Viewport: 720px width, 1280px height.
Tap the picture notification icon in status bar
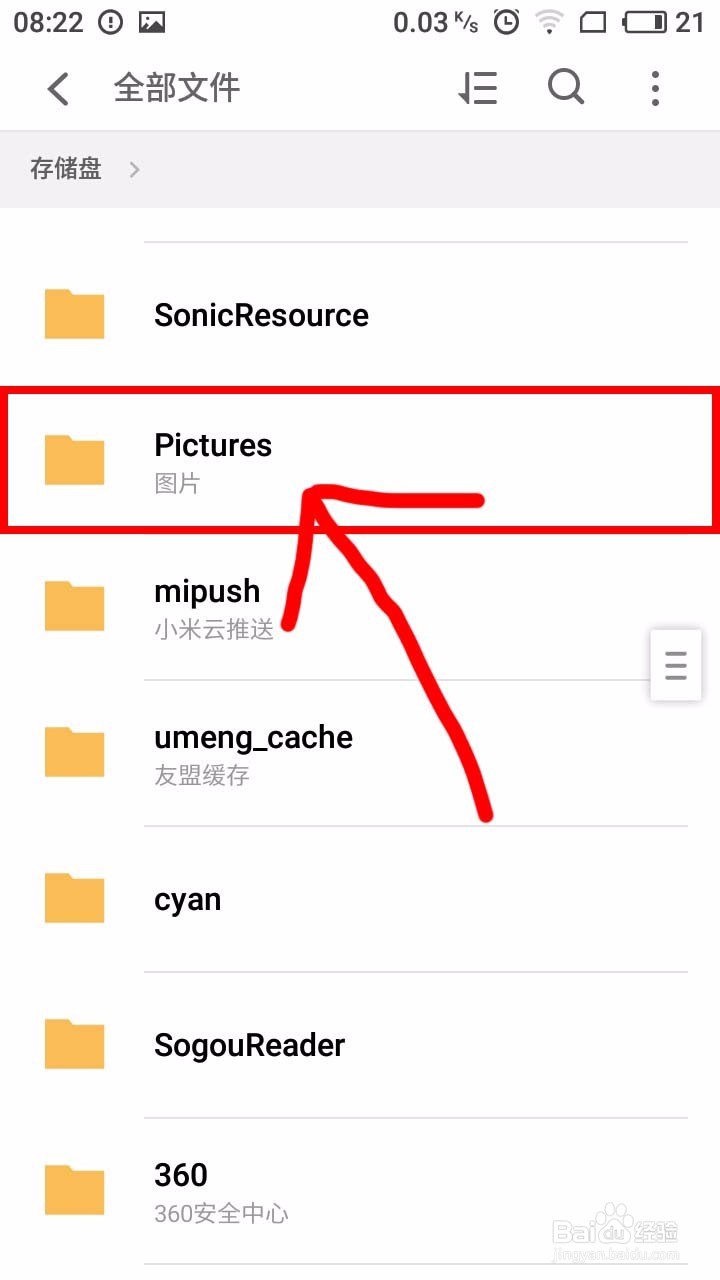152,22
